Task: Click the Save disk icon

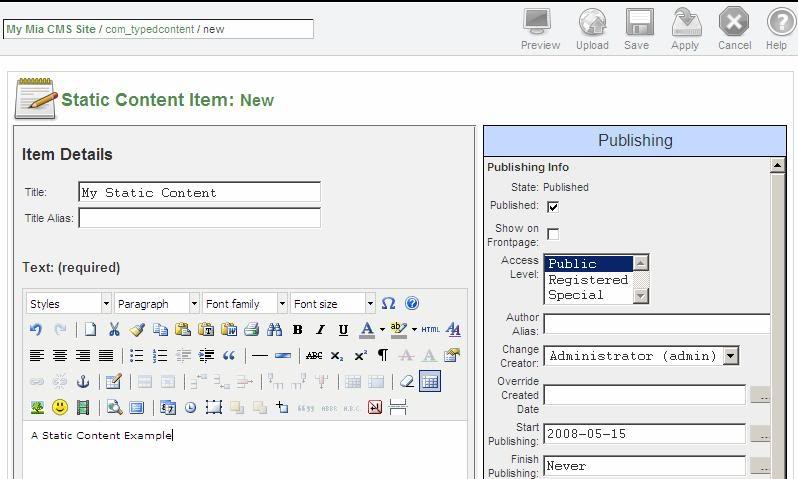Action: 639,30
